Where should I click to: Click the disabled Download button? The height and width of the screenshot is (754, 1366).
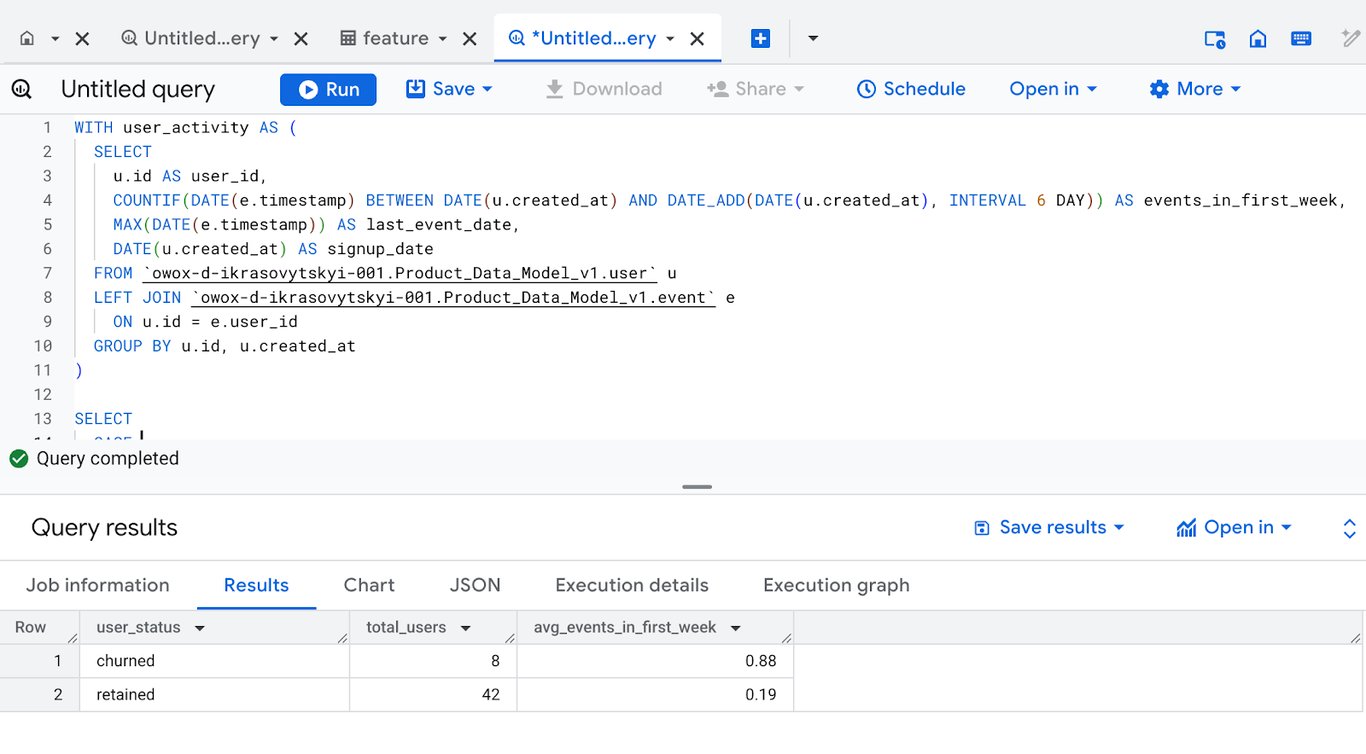[x=603, y=89]
